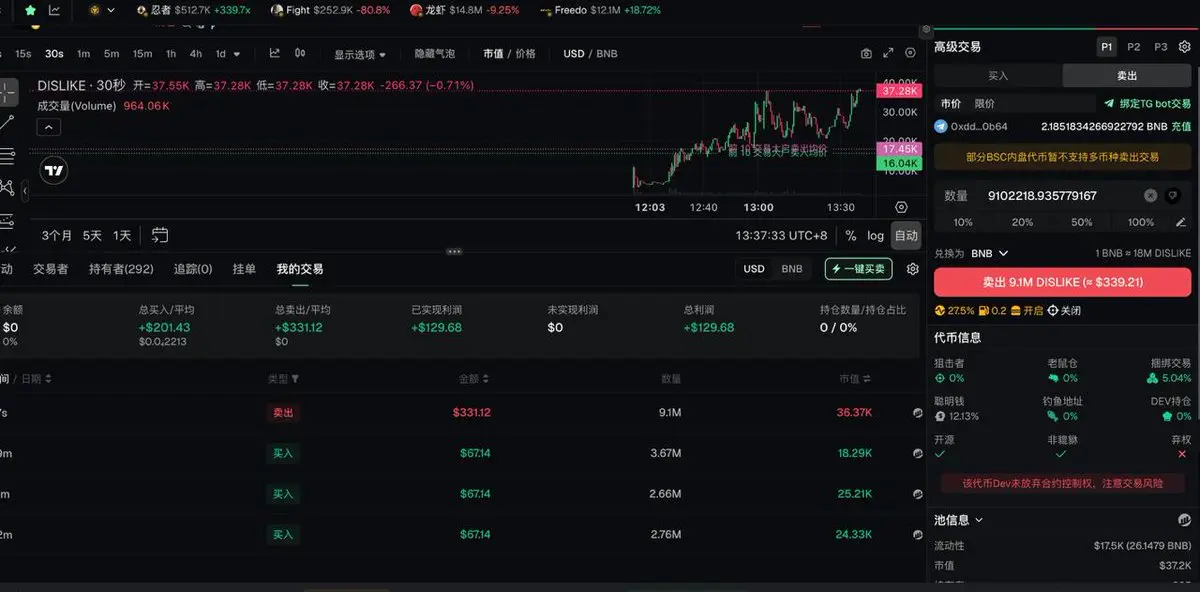Select the 1m chart interval
Screen dimensions: 1200x592
(83, 54)
